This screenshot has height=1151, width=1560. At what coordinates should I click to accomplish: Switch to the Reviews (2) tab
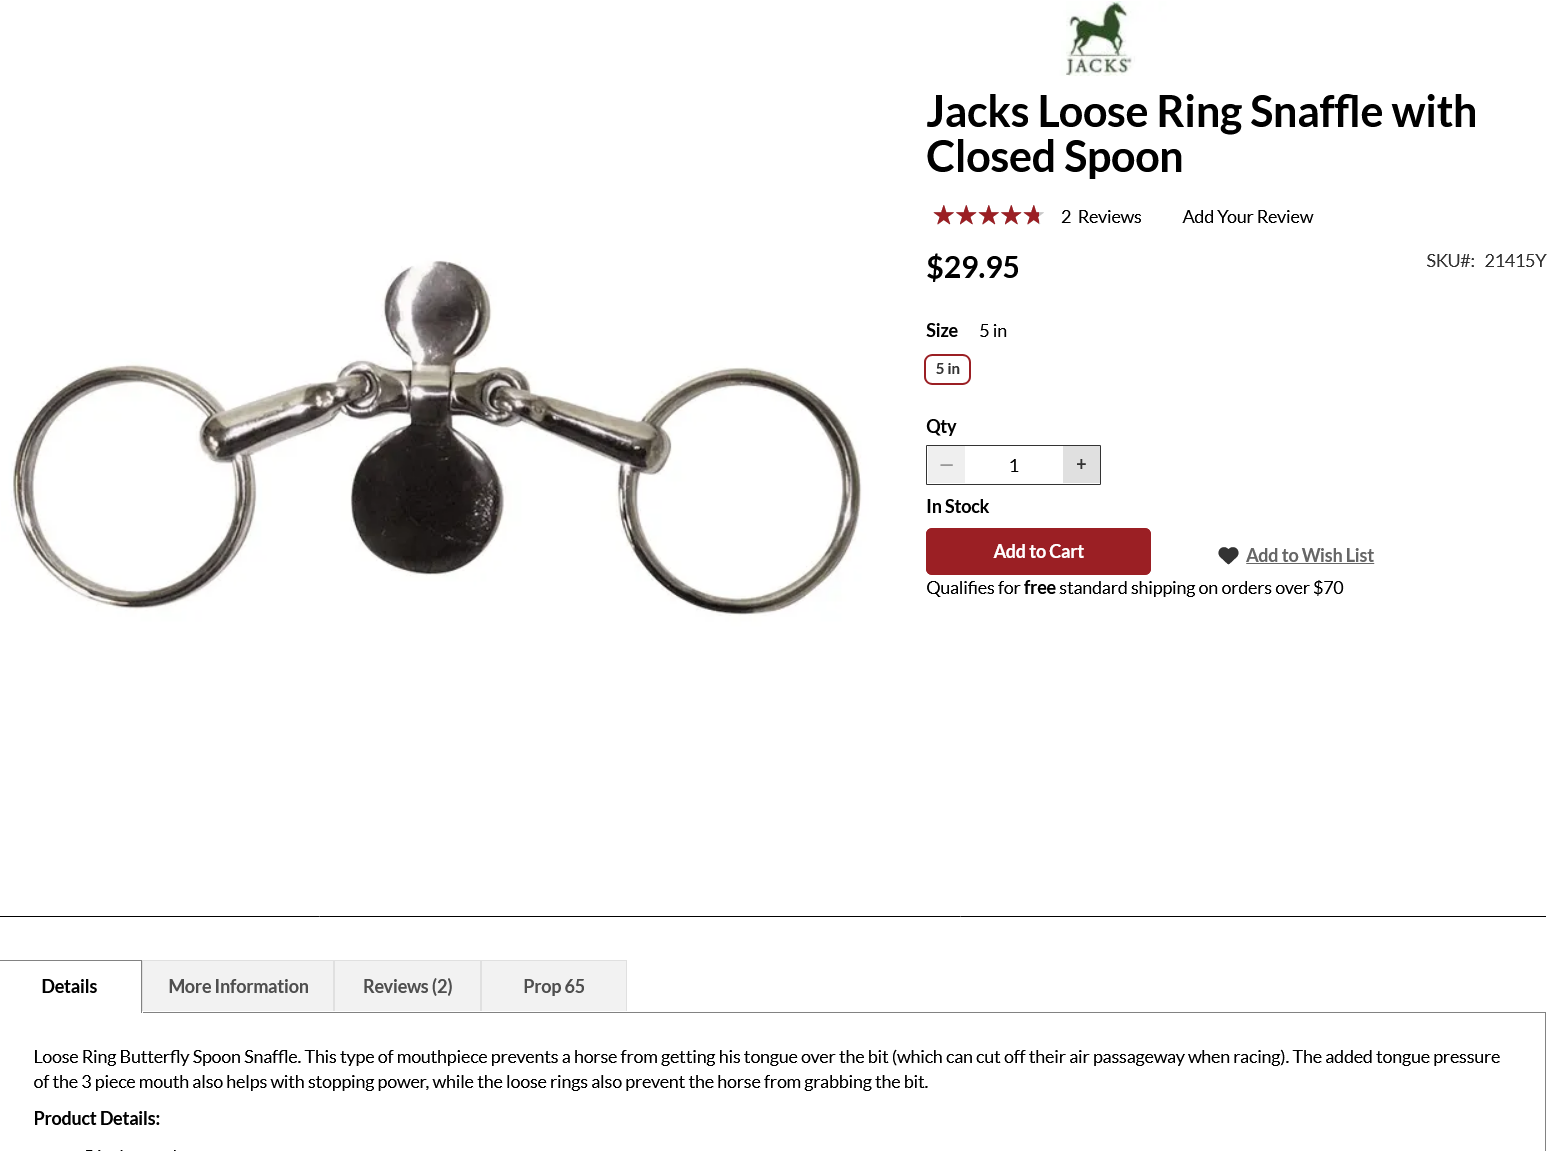[407, 986]
